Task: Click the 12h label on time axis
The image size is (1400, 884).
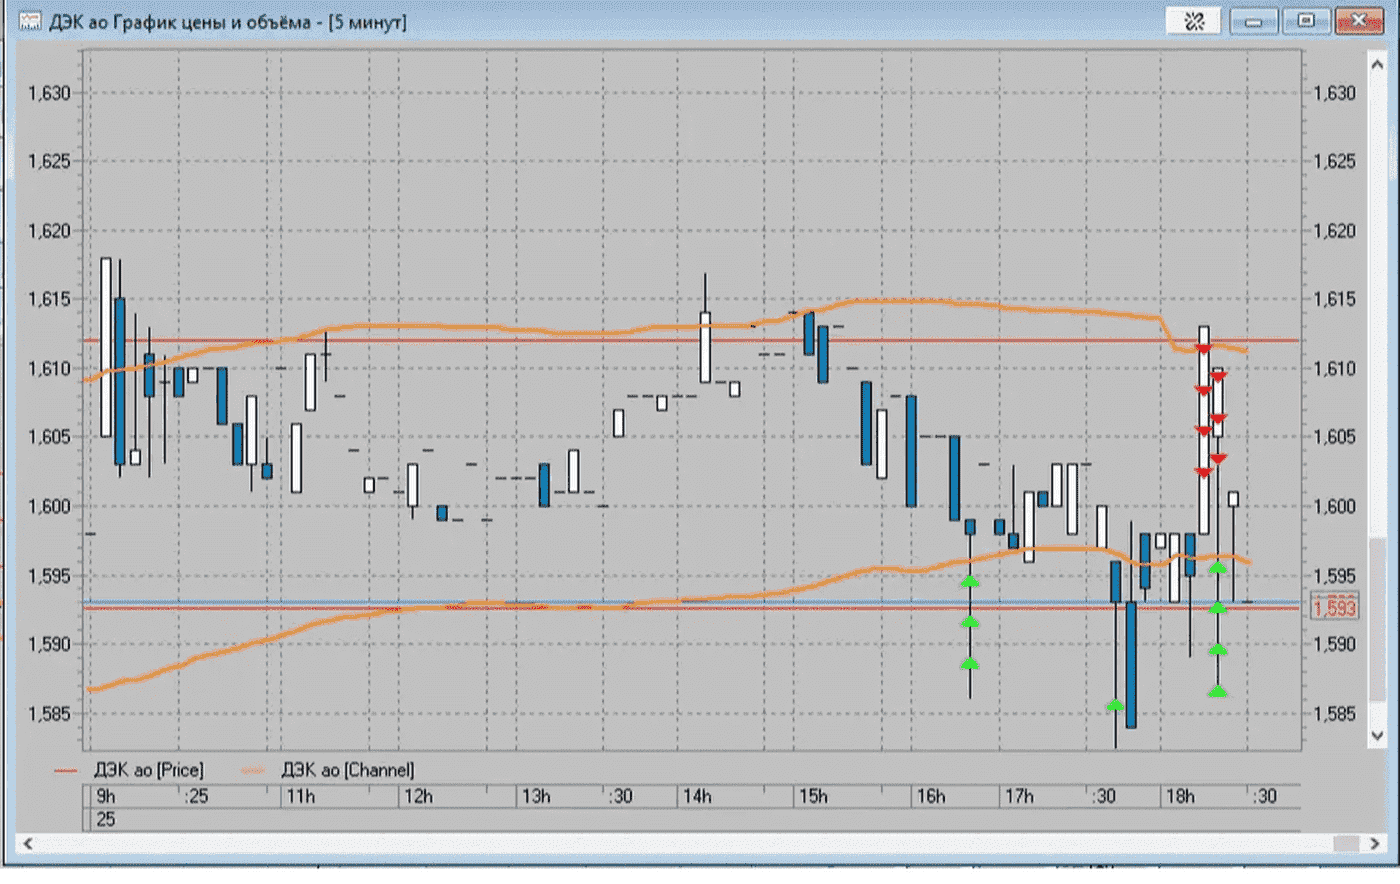Action: 418,797
